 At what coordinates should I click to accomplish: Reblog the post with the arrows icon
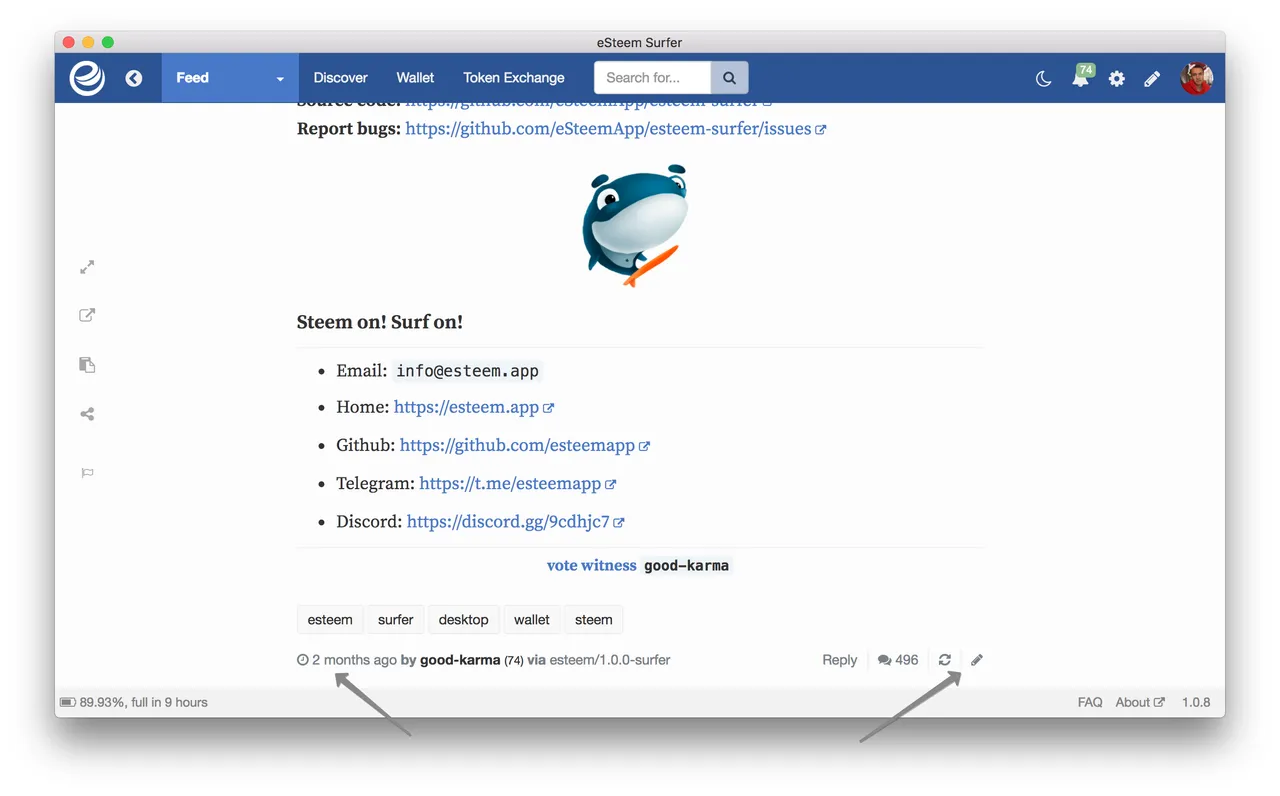tap(944, 660)
